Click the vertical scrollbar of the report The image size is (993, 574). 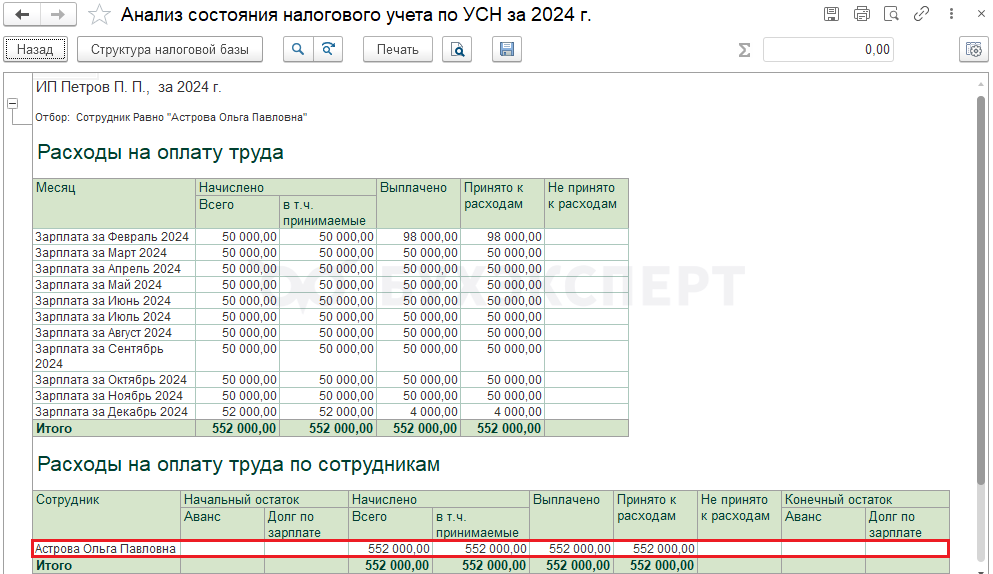coord(982,291)
